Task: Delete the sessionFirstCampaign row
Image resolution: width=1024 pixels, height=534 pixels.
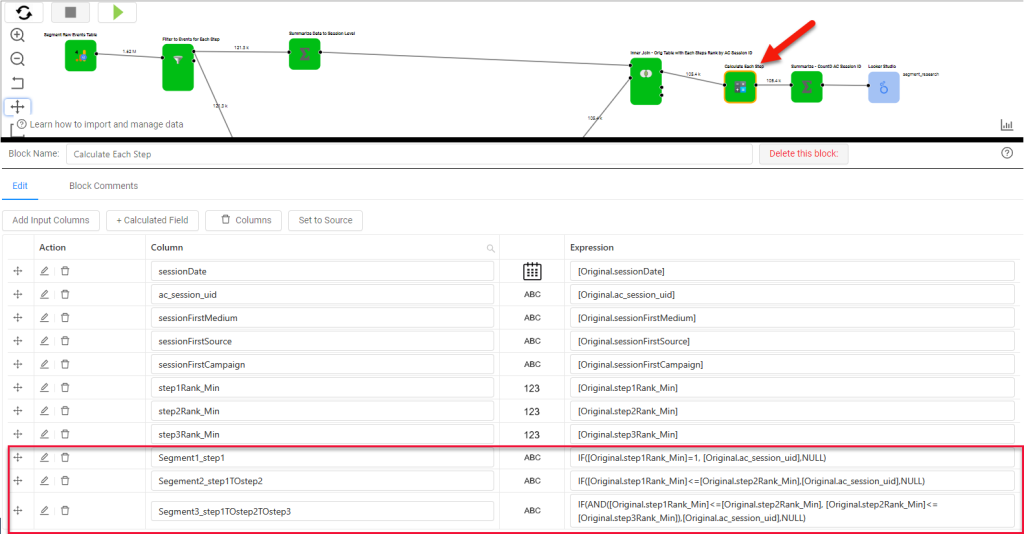Action: point(65,364)
